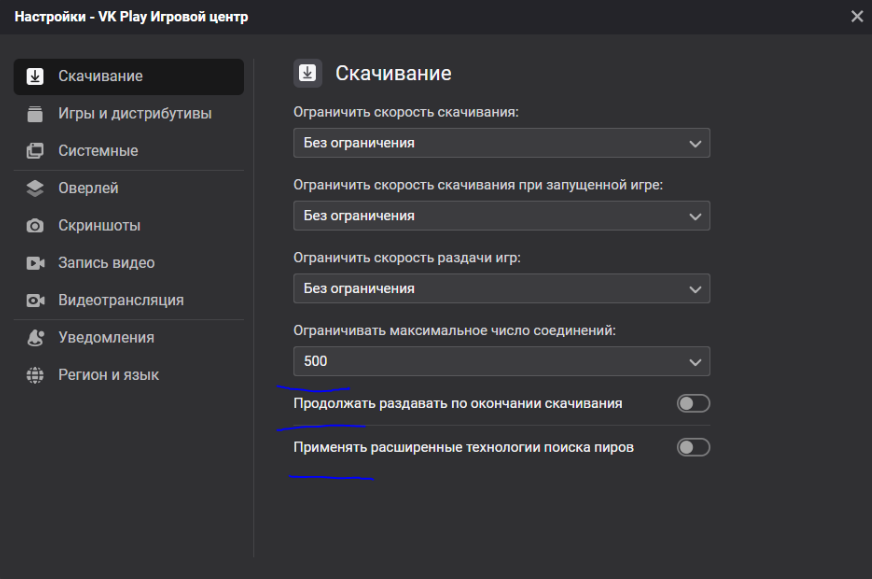872x579 pixels.
Task: Go to Регион и язык settings
Action: coord(108,375)
